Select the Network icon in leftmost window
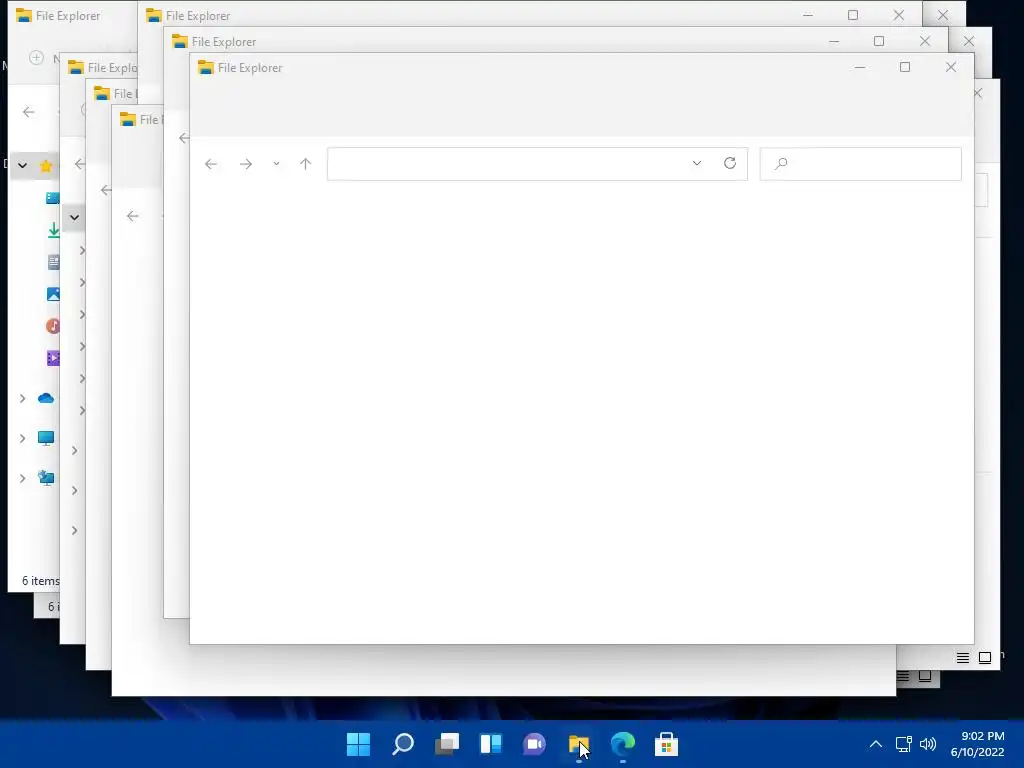The height and width of the screenshot is (768, 1024). click(46, 478)
